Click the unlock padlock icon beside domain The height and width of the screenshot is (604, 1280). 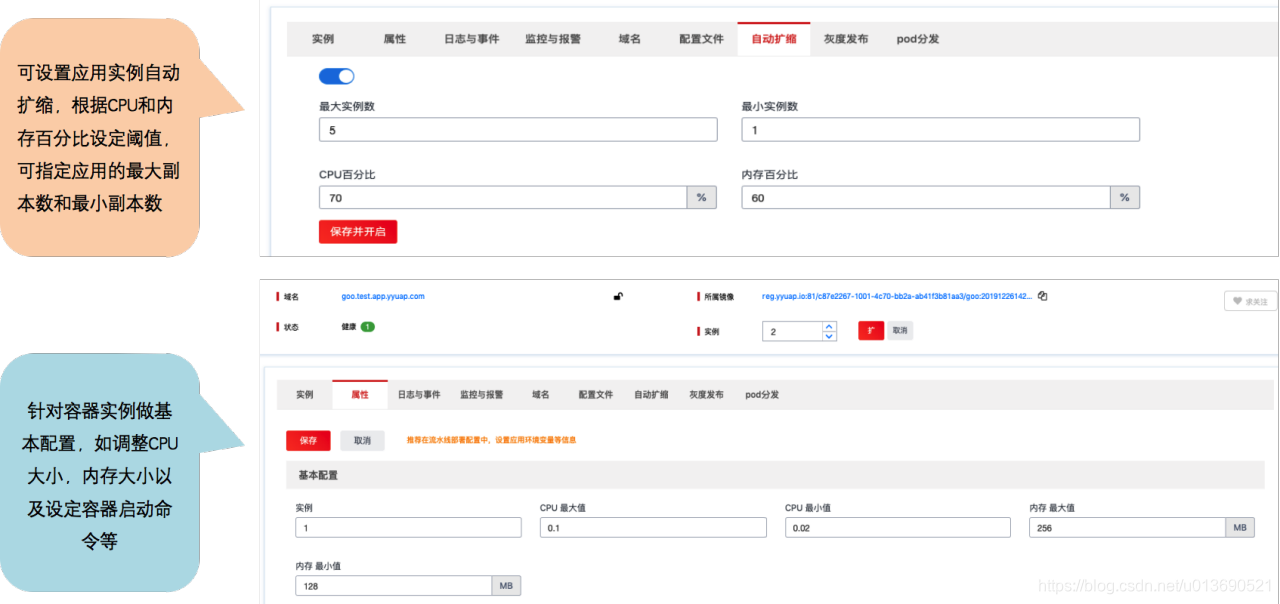click(x=619, y=296)
